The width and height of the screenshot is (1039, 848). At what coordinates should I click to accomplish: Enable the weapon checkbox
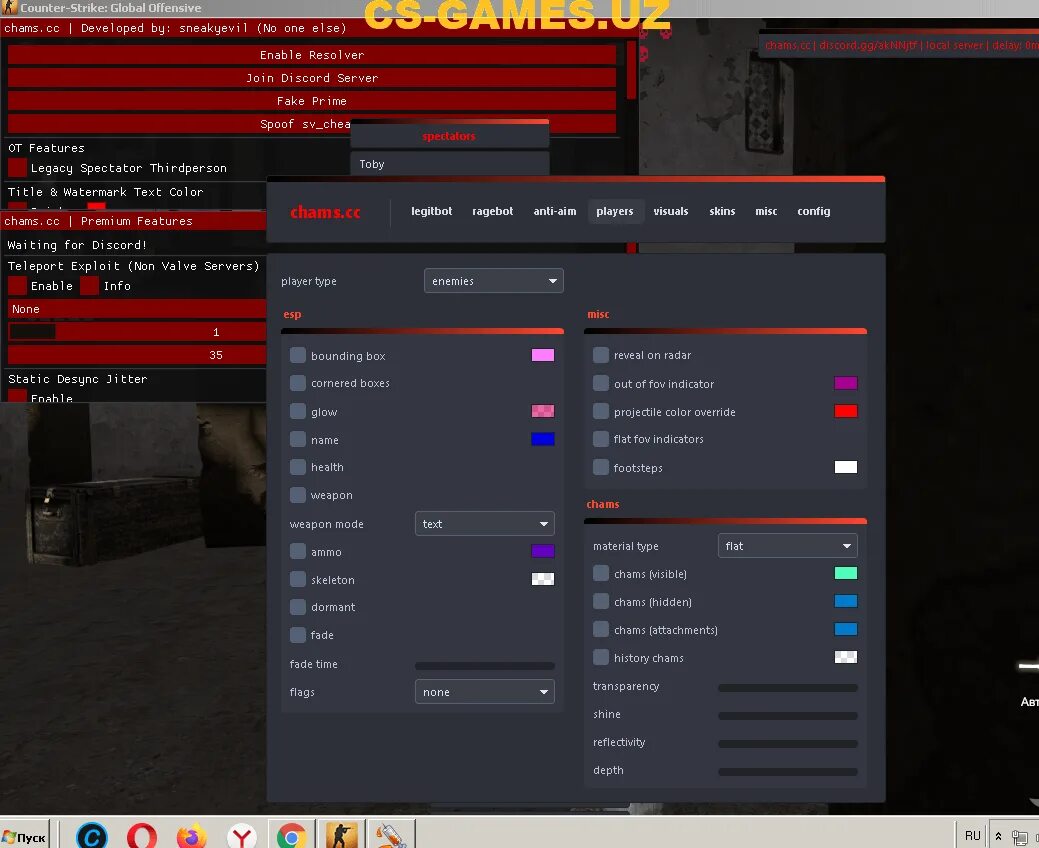click(298, 495)
